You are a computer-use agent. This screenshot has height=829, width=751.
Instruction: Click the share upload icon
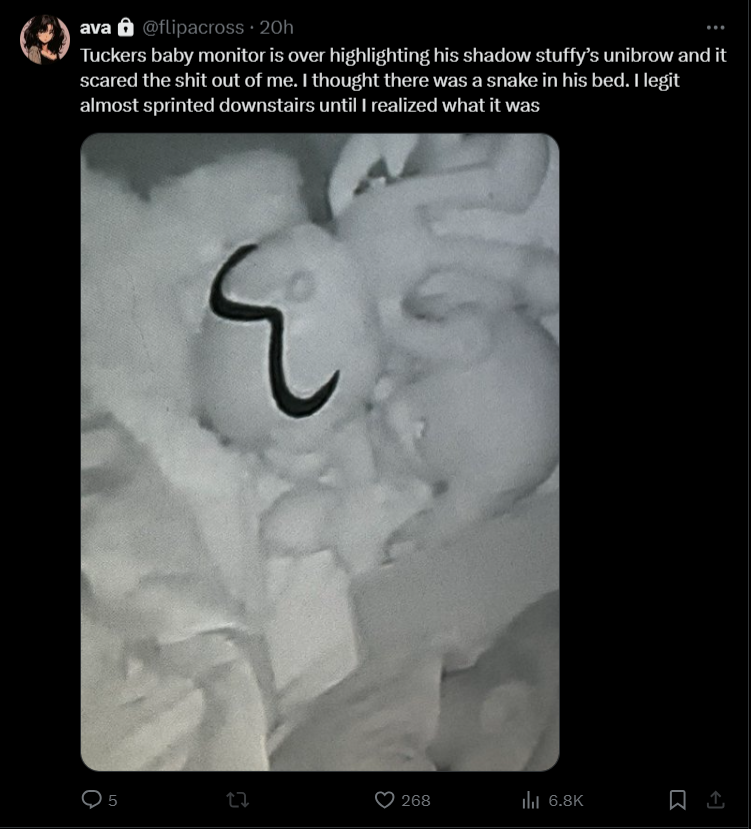tap(715, 799)
